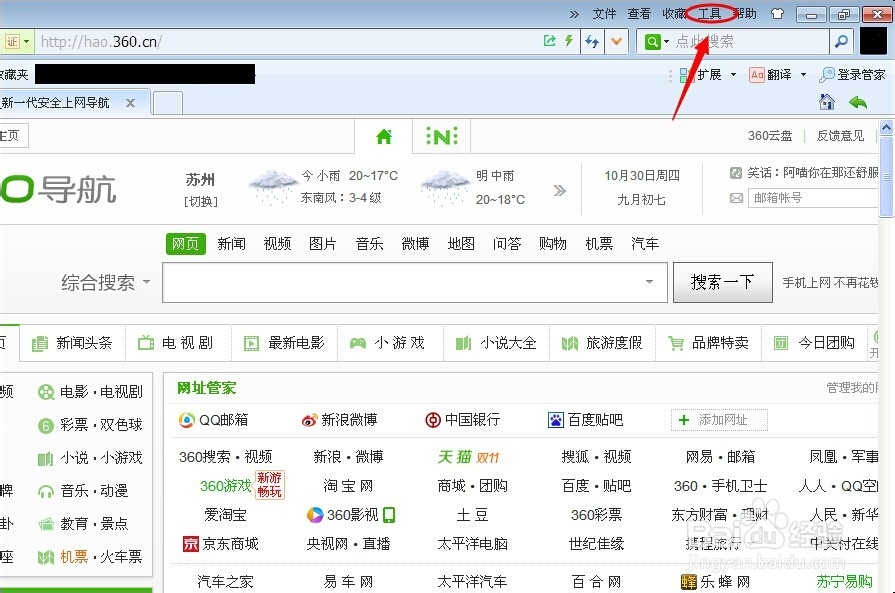Open the 电视剧 category tab
The image size is (895, 593).
[178, 343]
